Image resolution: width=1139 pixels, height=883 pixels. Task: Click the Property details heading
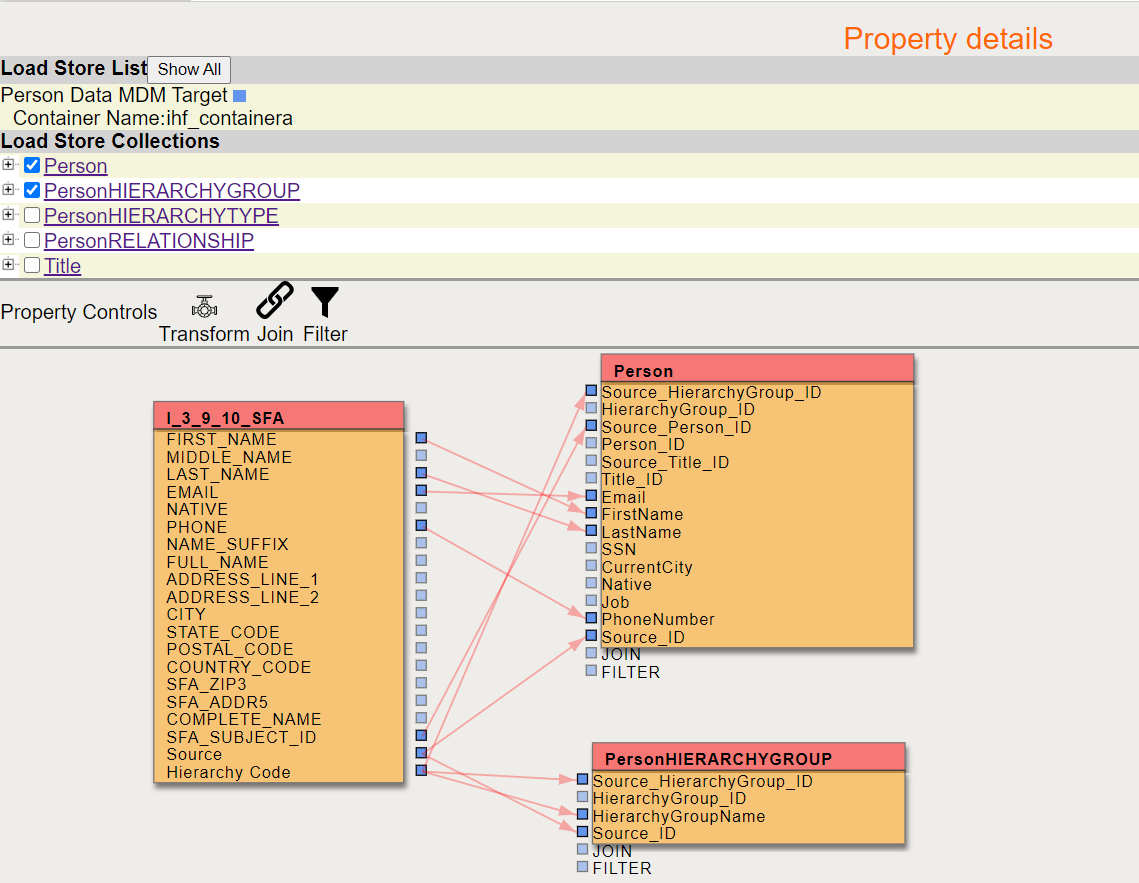pos(948,39)
